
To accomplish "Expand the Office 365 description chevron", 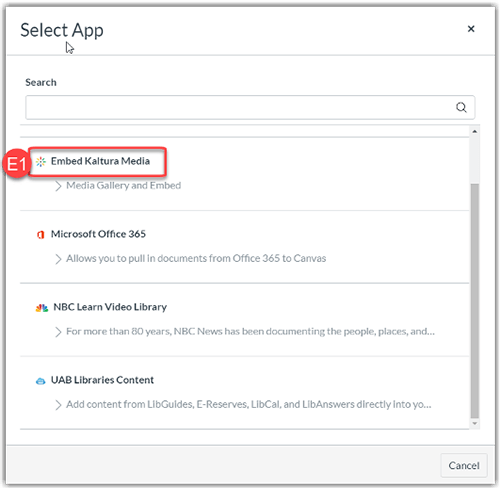I will 58,259.
